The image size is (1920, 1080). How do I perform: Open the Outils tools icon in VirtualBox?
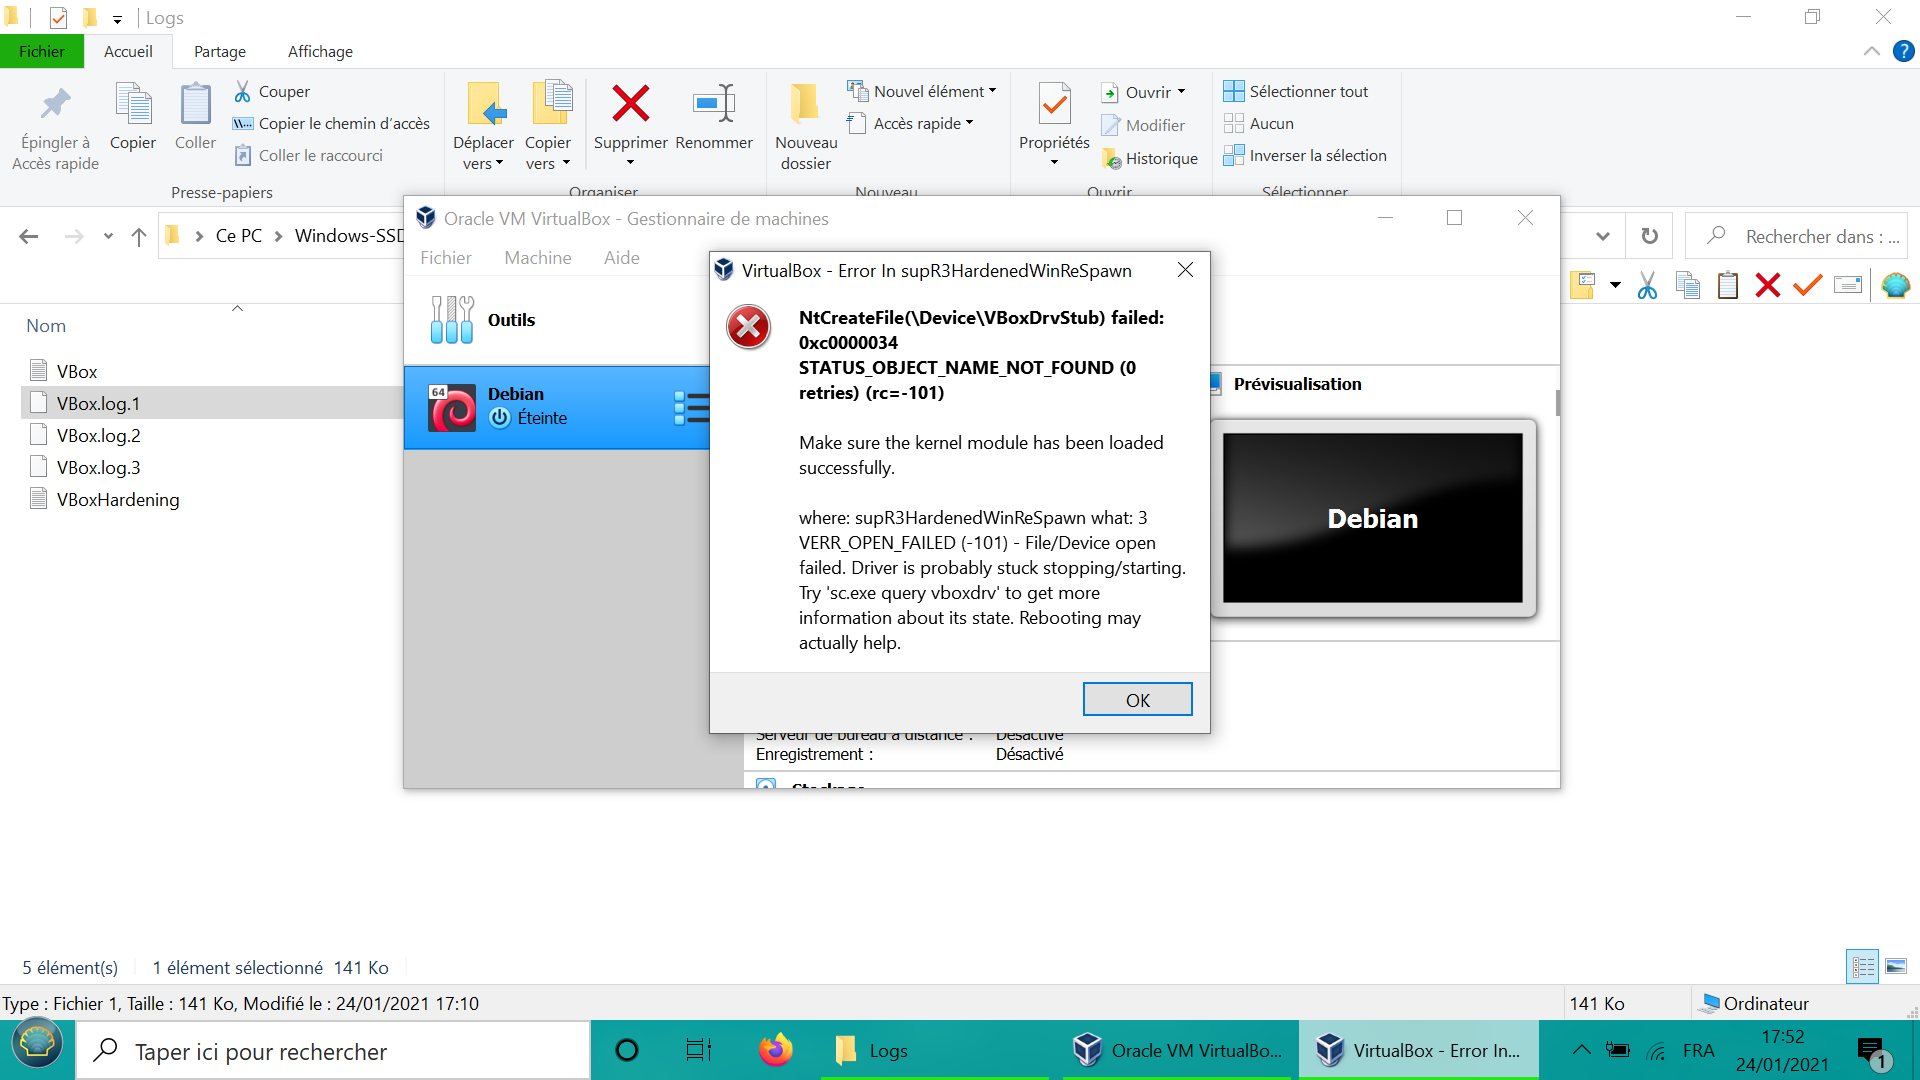pos(452,320)
